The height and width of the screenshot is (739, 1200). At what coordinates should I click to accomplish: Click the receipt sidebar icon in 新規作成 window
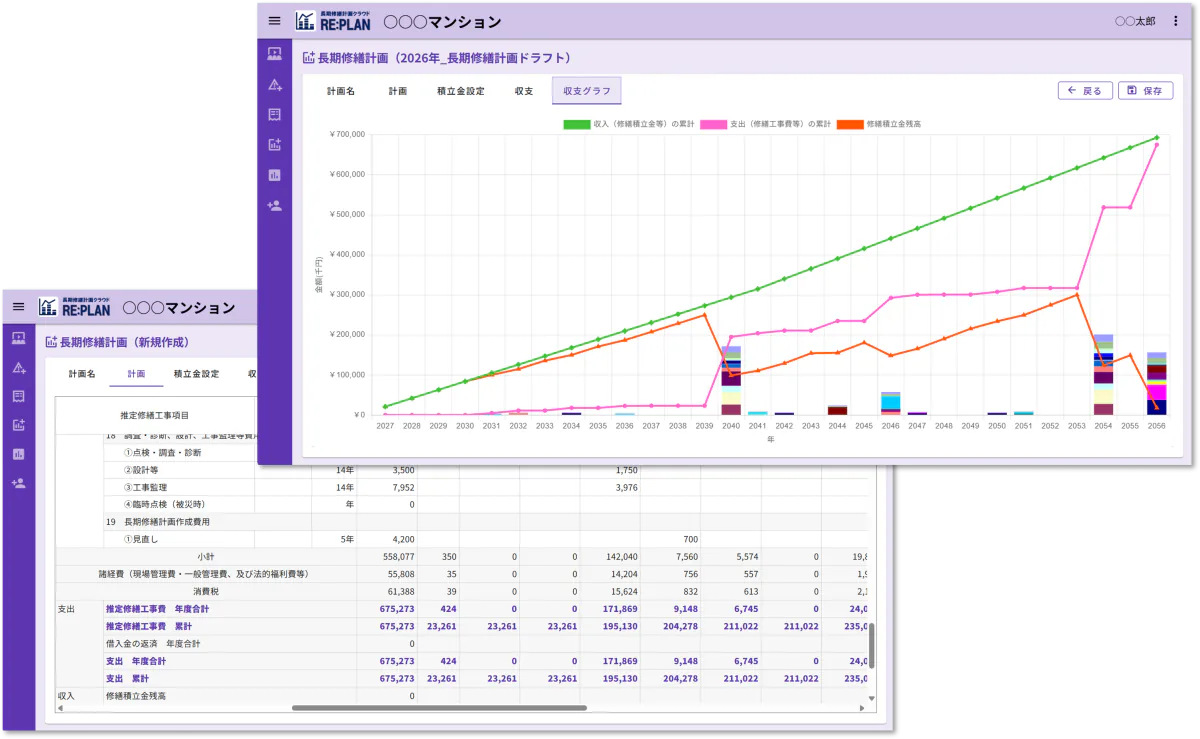(19, 396)
